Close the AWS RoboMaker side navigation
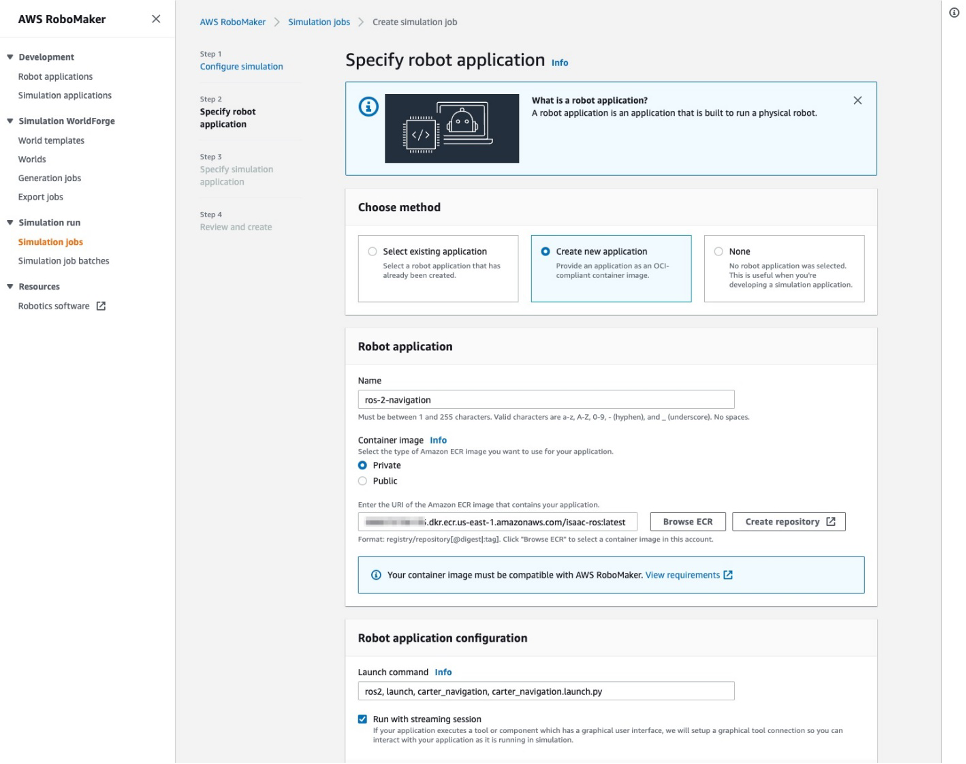Screen dimensions: 966x764 (156, 19)
